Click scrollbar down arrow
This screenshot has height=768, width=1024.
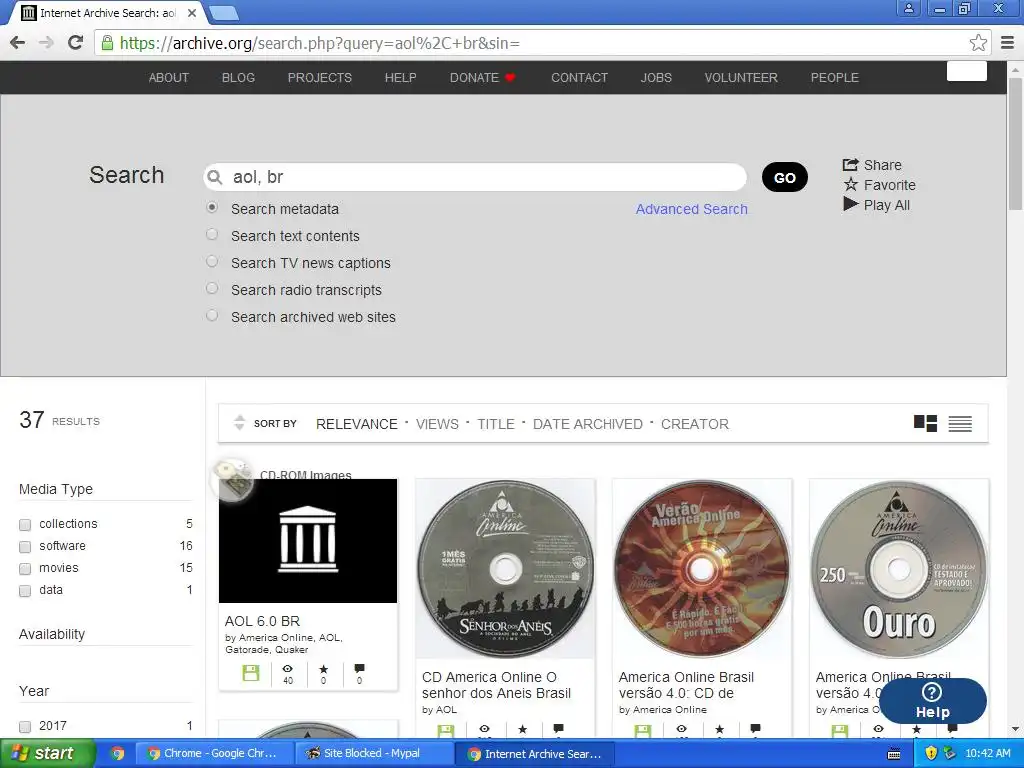click(1015, 729)
